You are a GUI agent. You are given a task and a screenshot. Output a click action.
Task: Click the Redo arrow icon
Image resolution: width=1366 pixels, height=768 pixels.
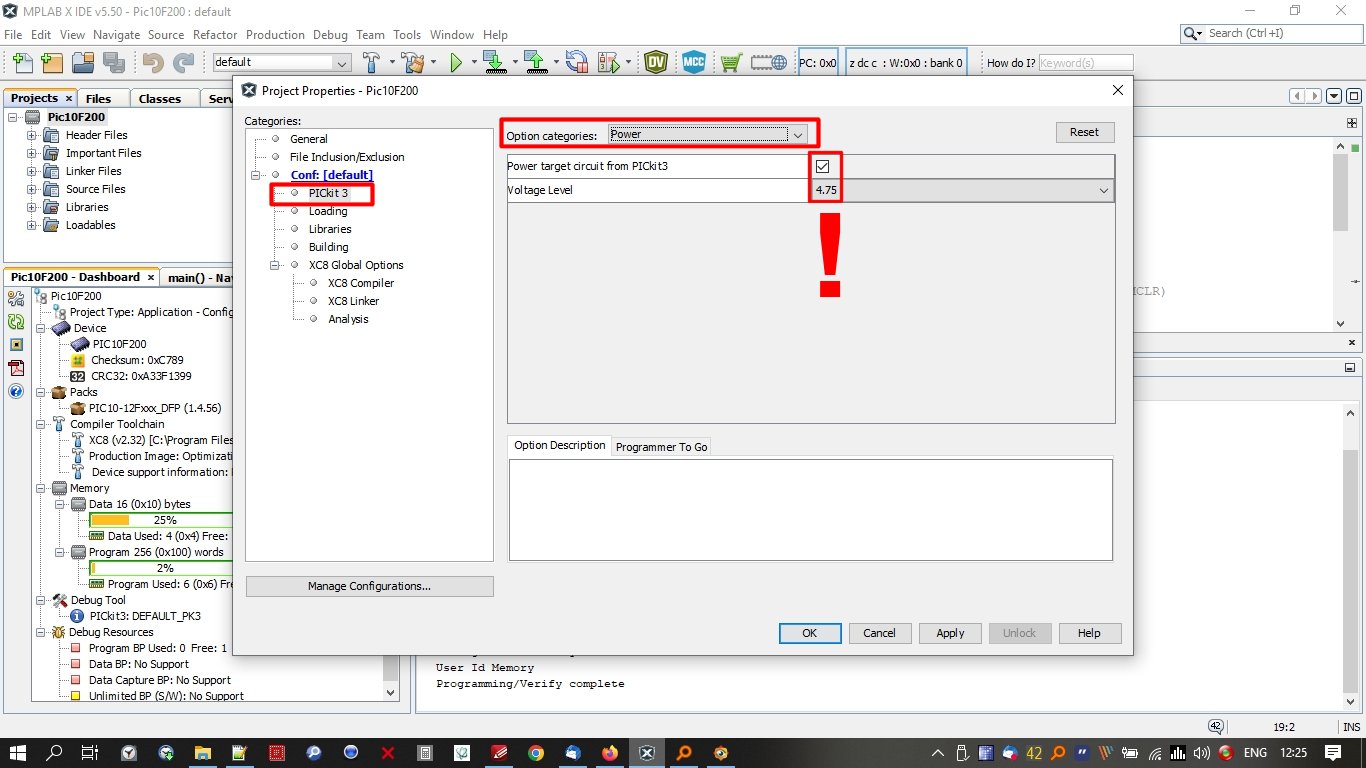pos(183,62)
